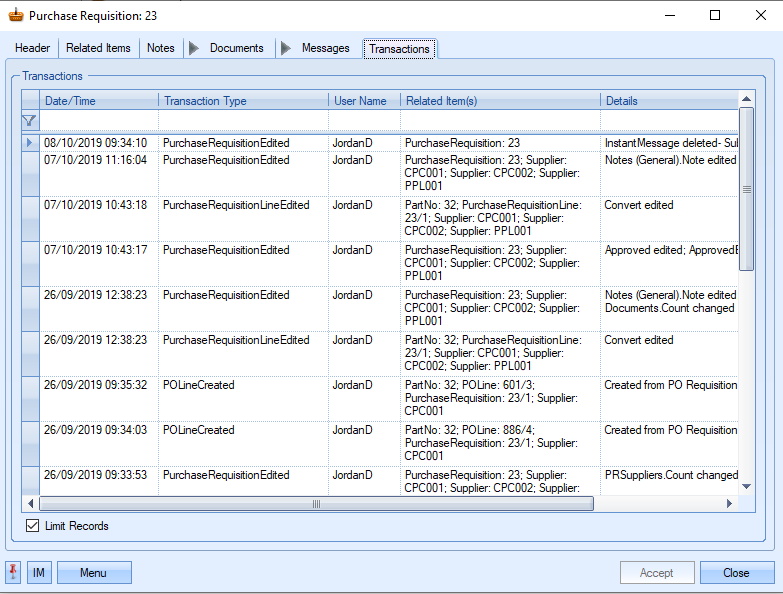783x594 pixels.
Task: Click the Purchase Requisition window title icon
Action: (x=16, y=16)
